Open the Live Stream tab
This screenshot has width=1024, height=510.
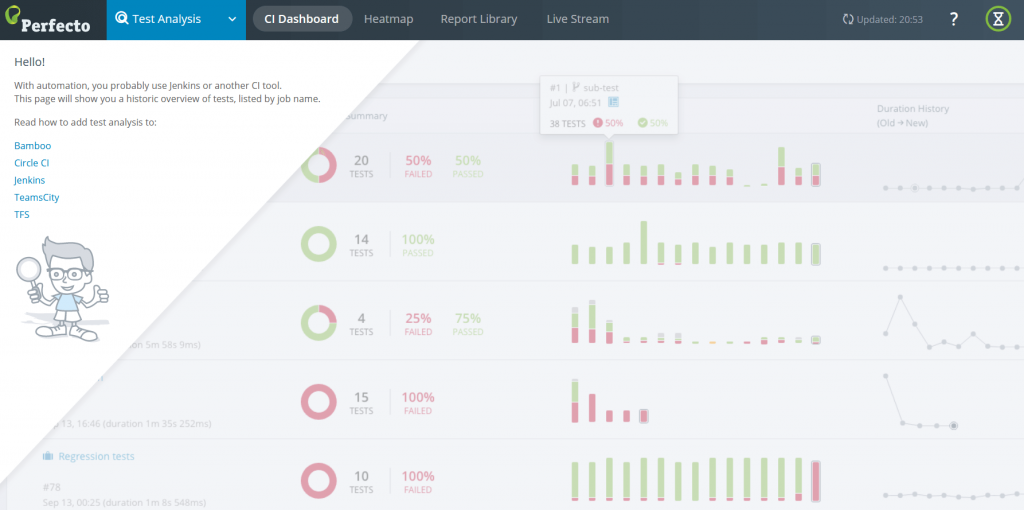coord(577,19)
